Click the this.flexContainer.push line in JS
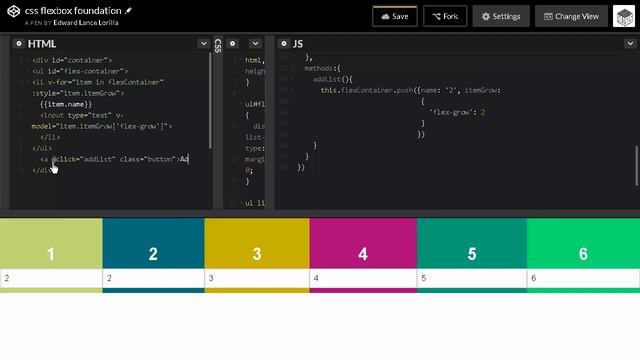Image resolution: width=640 pixels, height=360 pixels. coord(411,90)
